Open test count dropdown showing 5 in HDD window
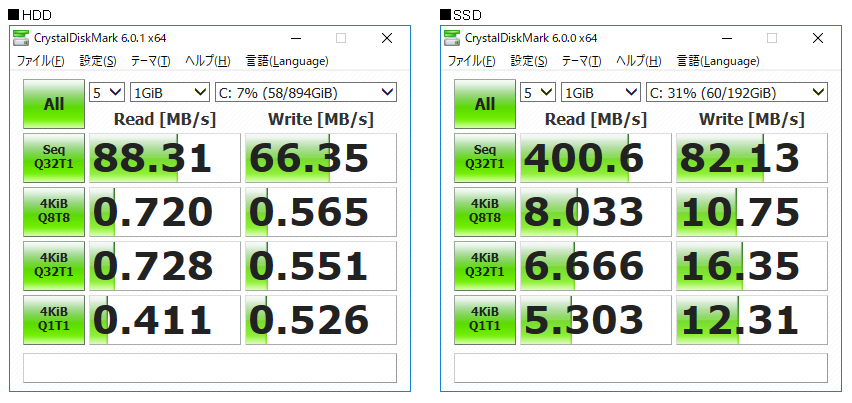Image resolution: width=852 pixels, height=403 pixels. point(107,92)
